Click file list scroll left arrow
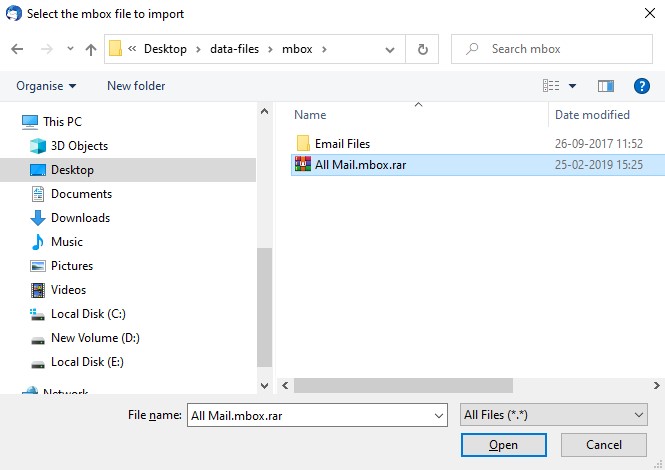This screenshot has height=470, width=665. (x=285, y=386)
